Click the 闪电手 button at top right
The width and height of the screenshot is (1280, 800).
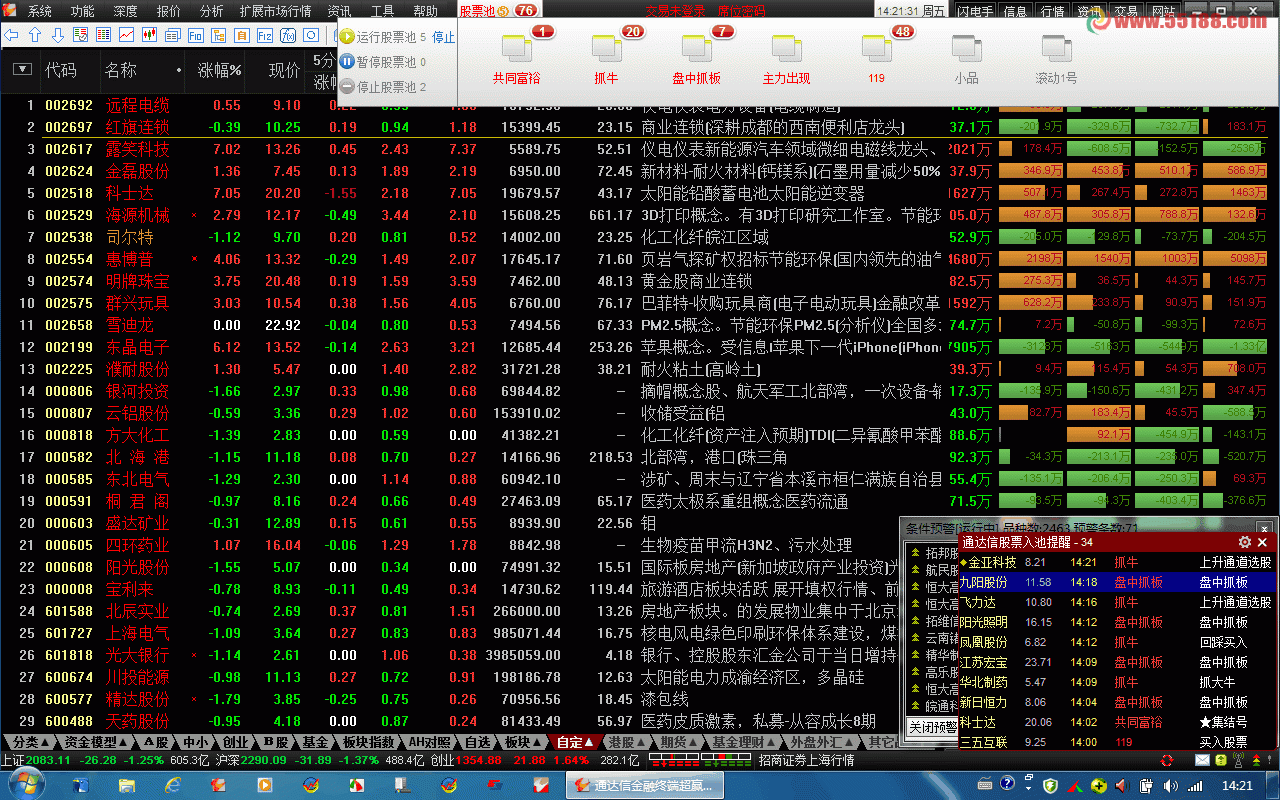[x=975, y=11]
